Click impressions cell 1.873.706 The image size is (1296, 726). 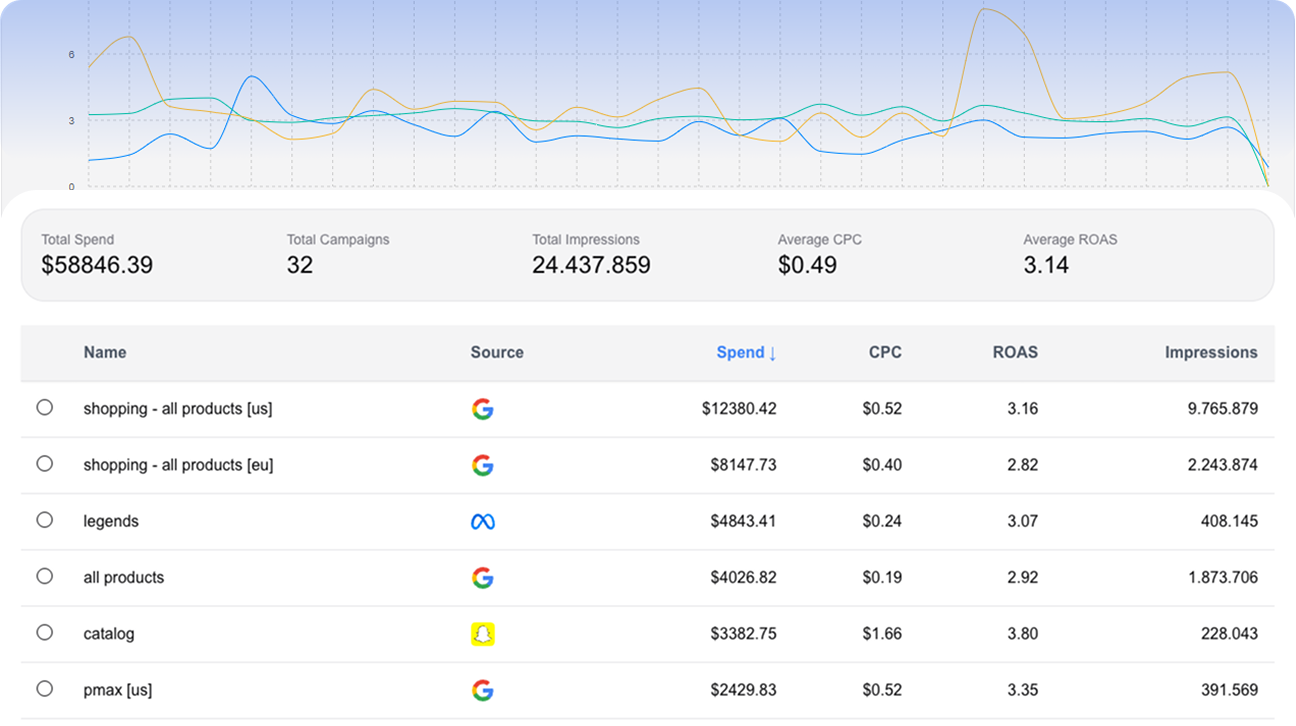(x=1222, y=577)
